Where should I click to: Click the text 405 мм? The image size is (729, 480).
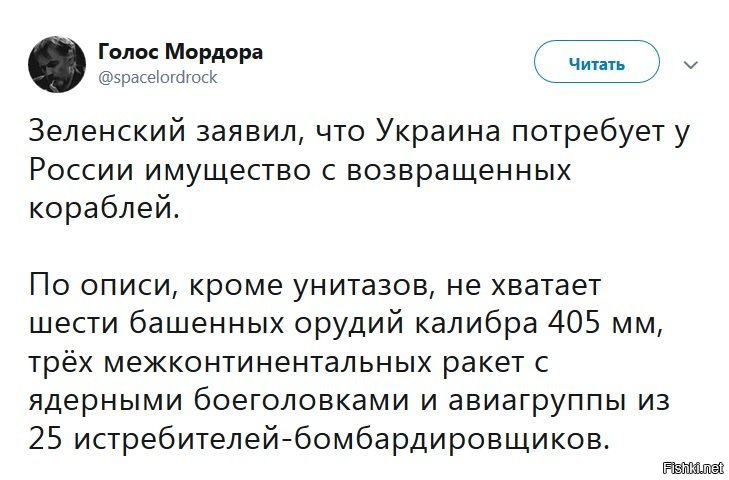[x=603, y=324]
